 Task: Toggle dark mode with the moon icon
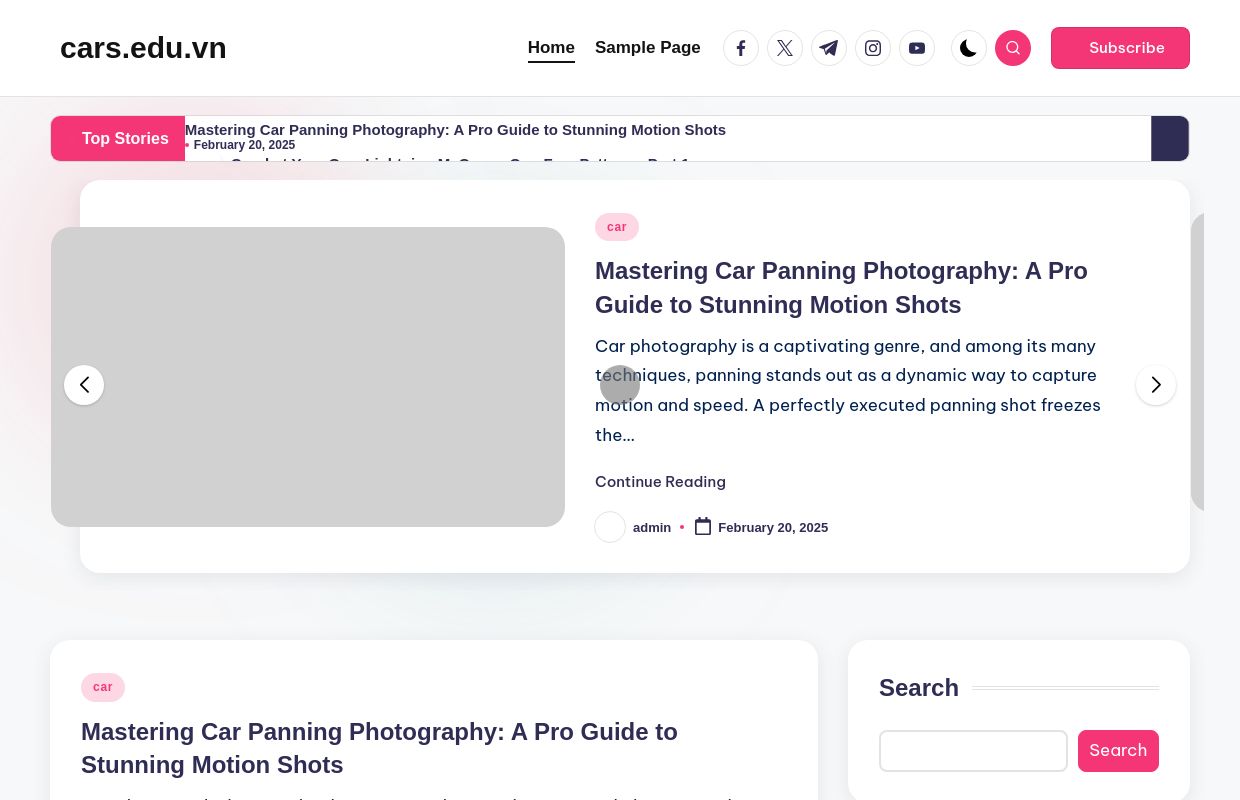tap(969, 48)
